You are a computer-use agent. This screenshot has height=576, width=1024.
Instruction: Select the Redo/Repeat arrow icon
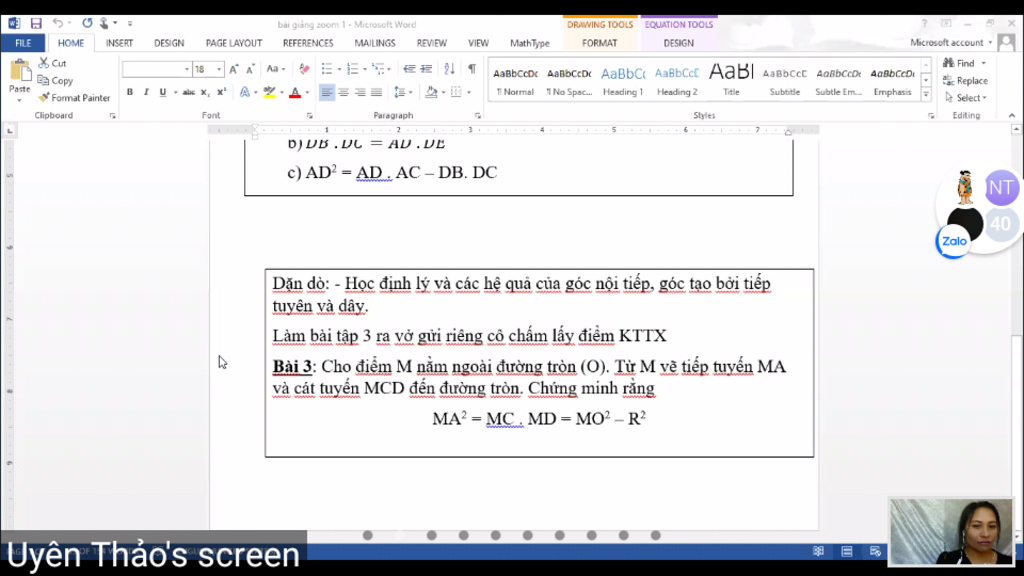(87, 24)
